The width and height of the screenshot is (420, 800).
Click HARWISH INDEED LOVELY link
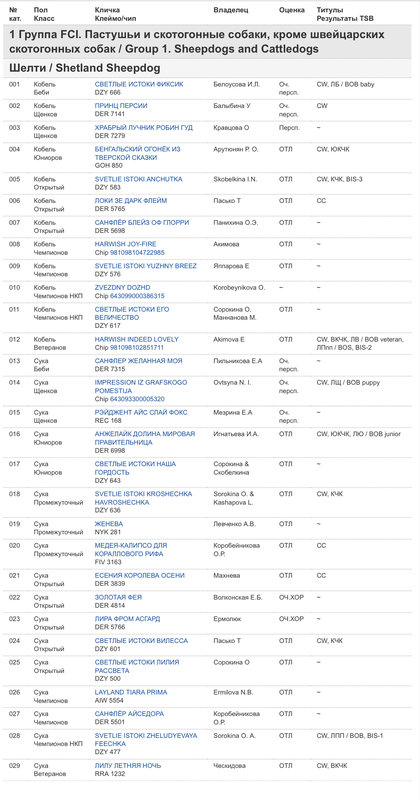(137, 339)
